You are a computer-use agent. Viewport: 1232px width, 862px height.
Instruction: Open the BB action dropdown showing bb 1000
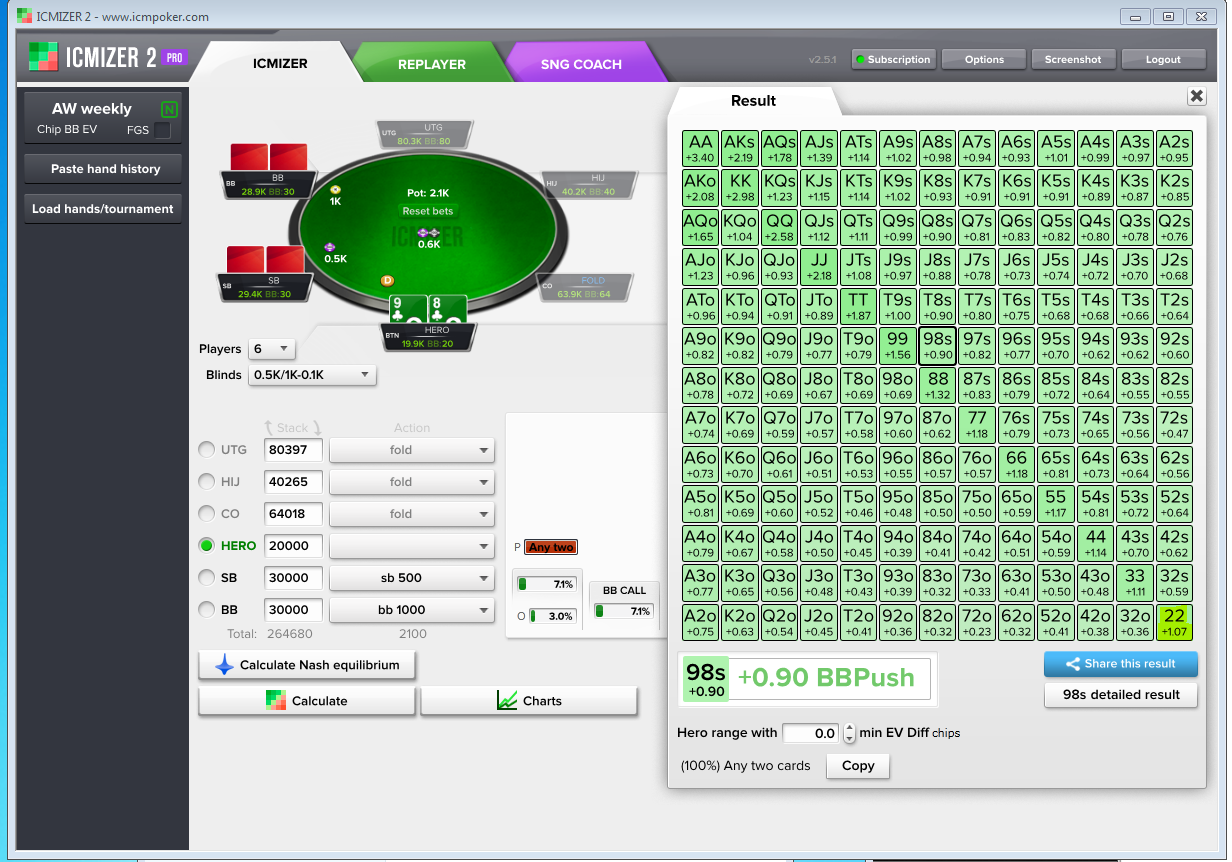coord(412,610)
